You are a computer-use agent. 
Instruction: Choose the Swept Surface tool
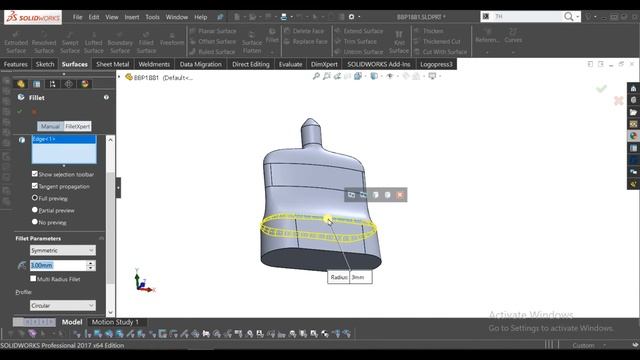70,42
